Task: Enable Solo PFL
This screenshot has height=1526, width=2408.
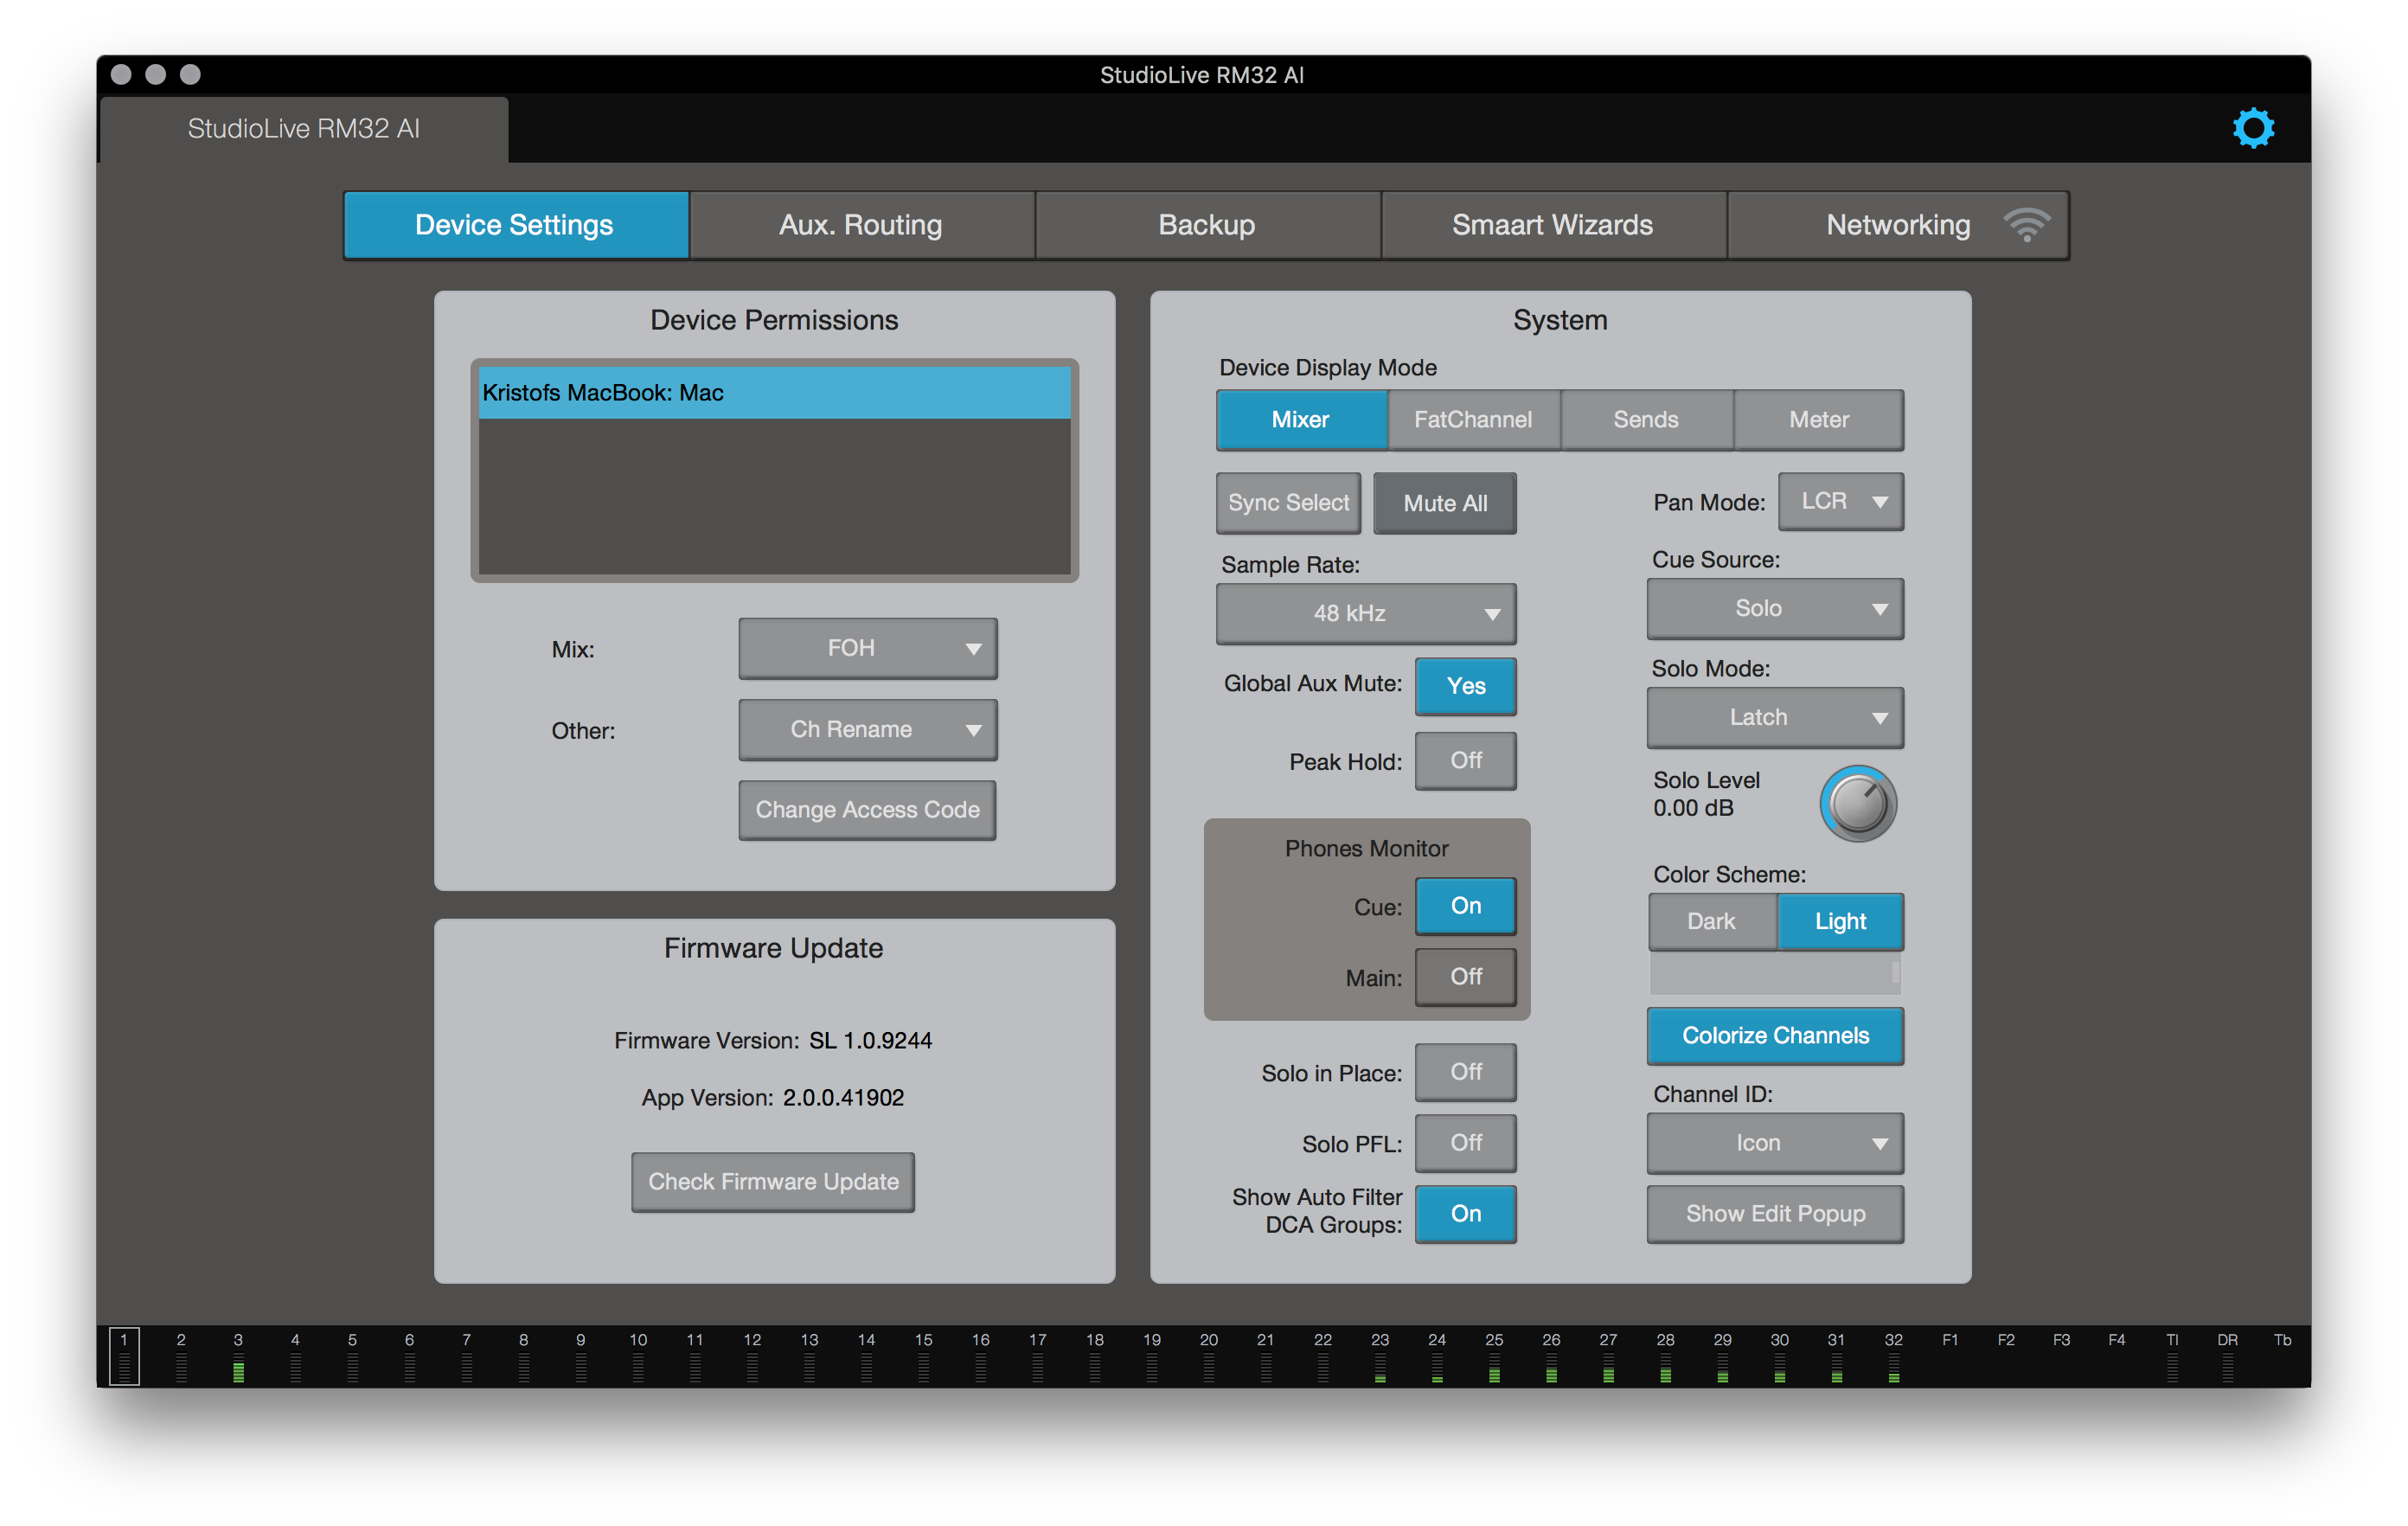Action: (1466, 1143)
